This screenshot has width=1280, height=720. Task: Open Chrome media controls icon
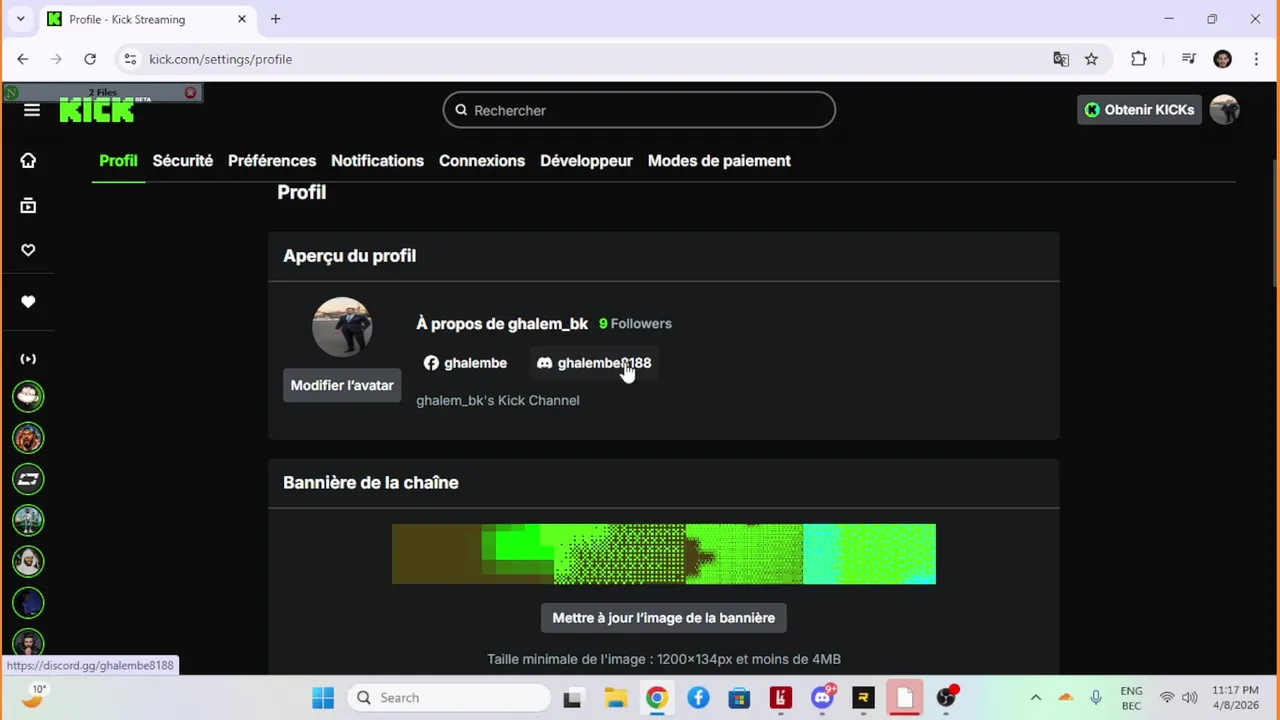coord(1188,59)
